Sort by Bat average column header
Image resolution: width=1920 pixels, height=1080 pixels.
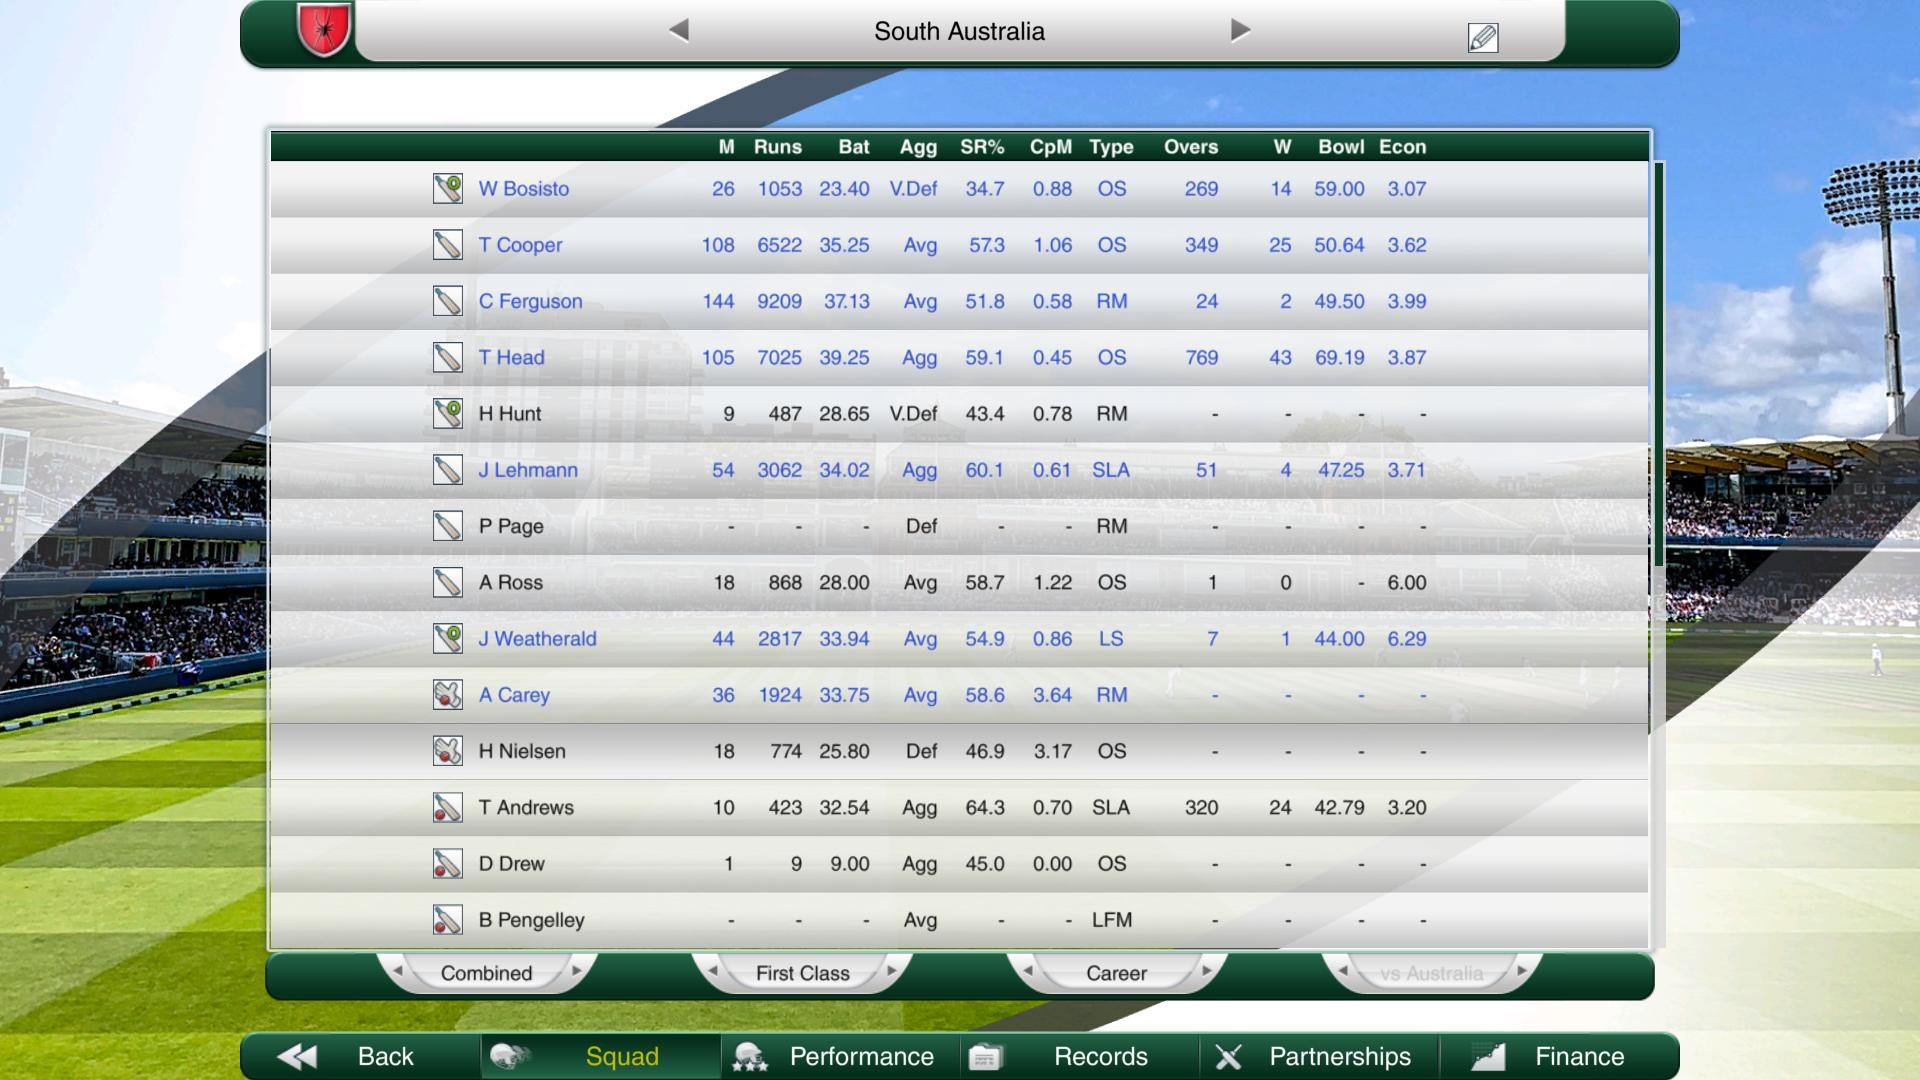click(854, 147)
